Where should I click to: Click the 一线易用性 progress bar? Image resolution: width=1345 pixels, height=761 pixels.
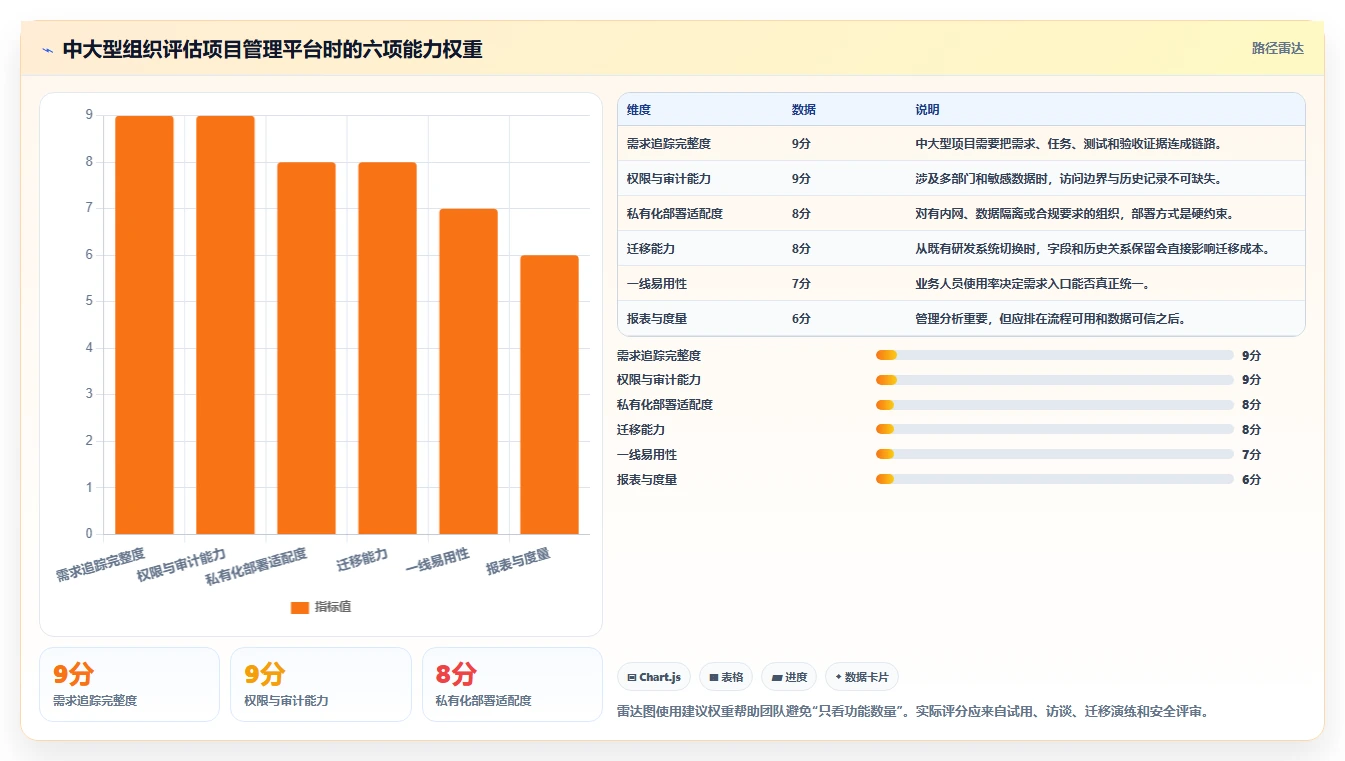coord(1055,455)
